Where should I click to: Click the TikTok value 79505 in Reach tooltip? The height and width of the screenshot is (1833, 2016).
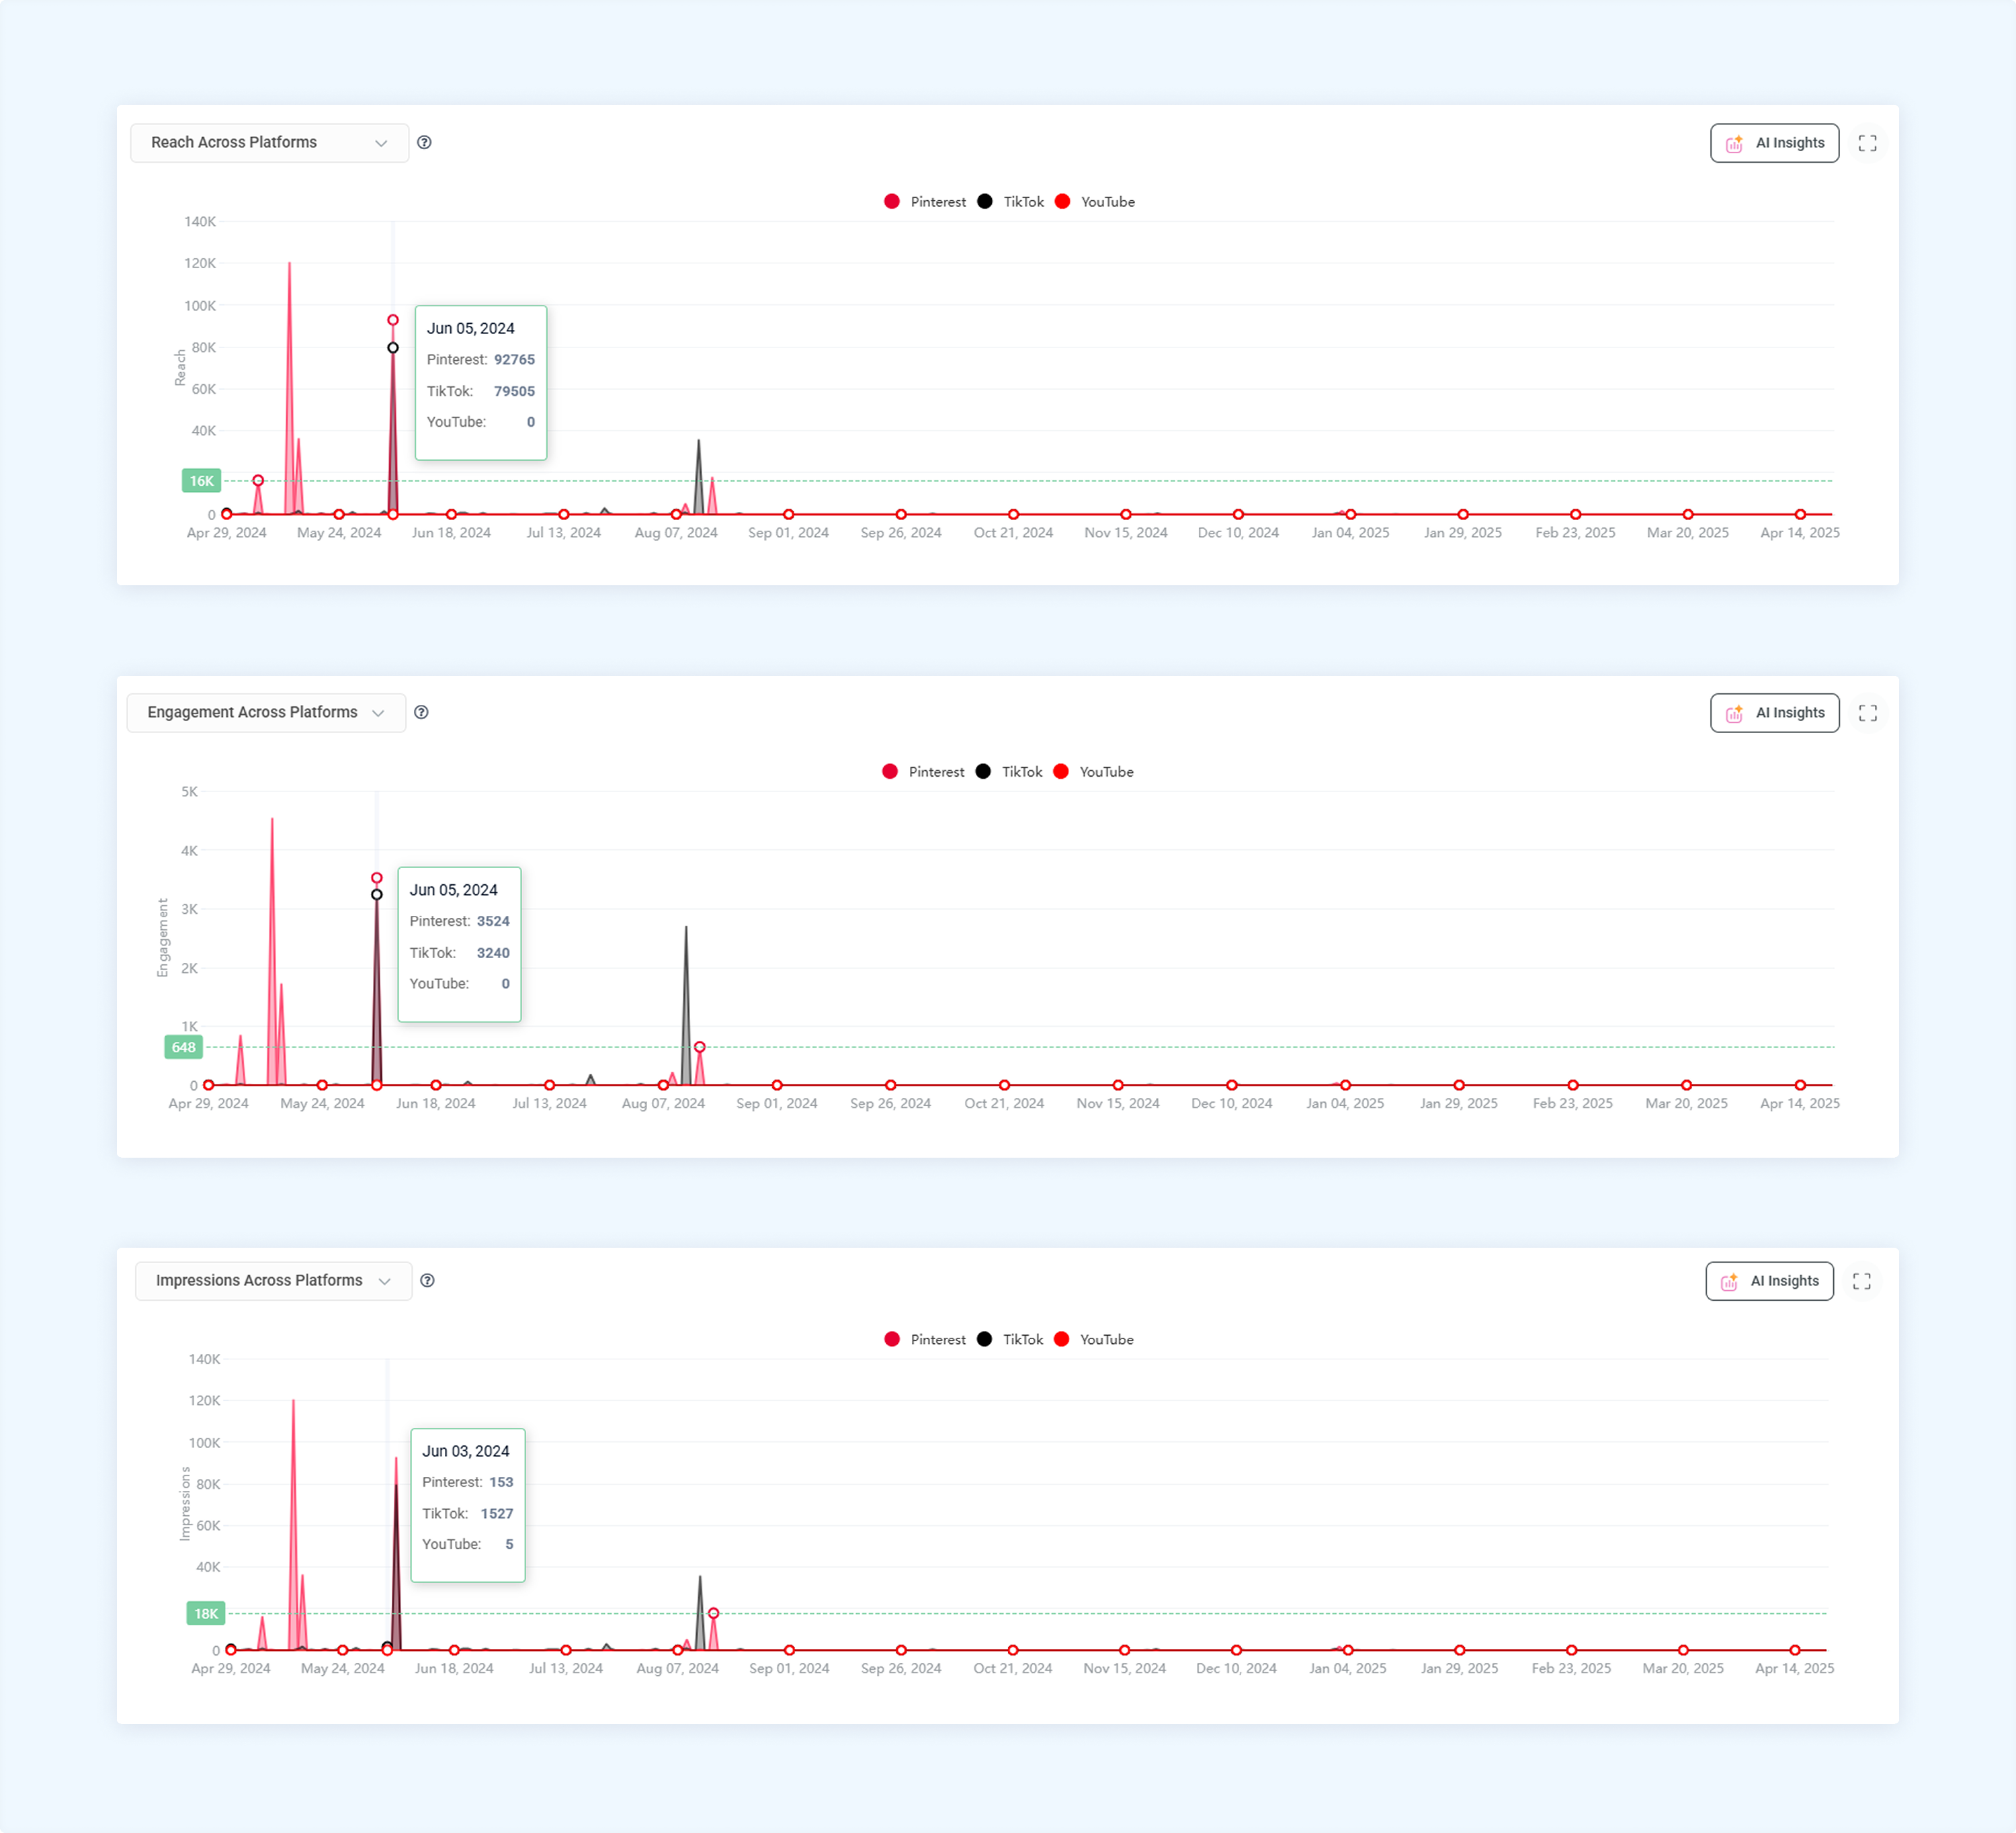coord(514,391)
